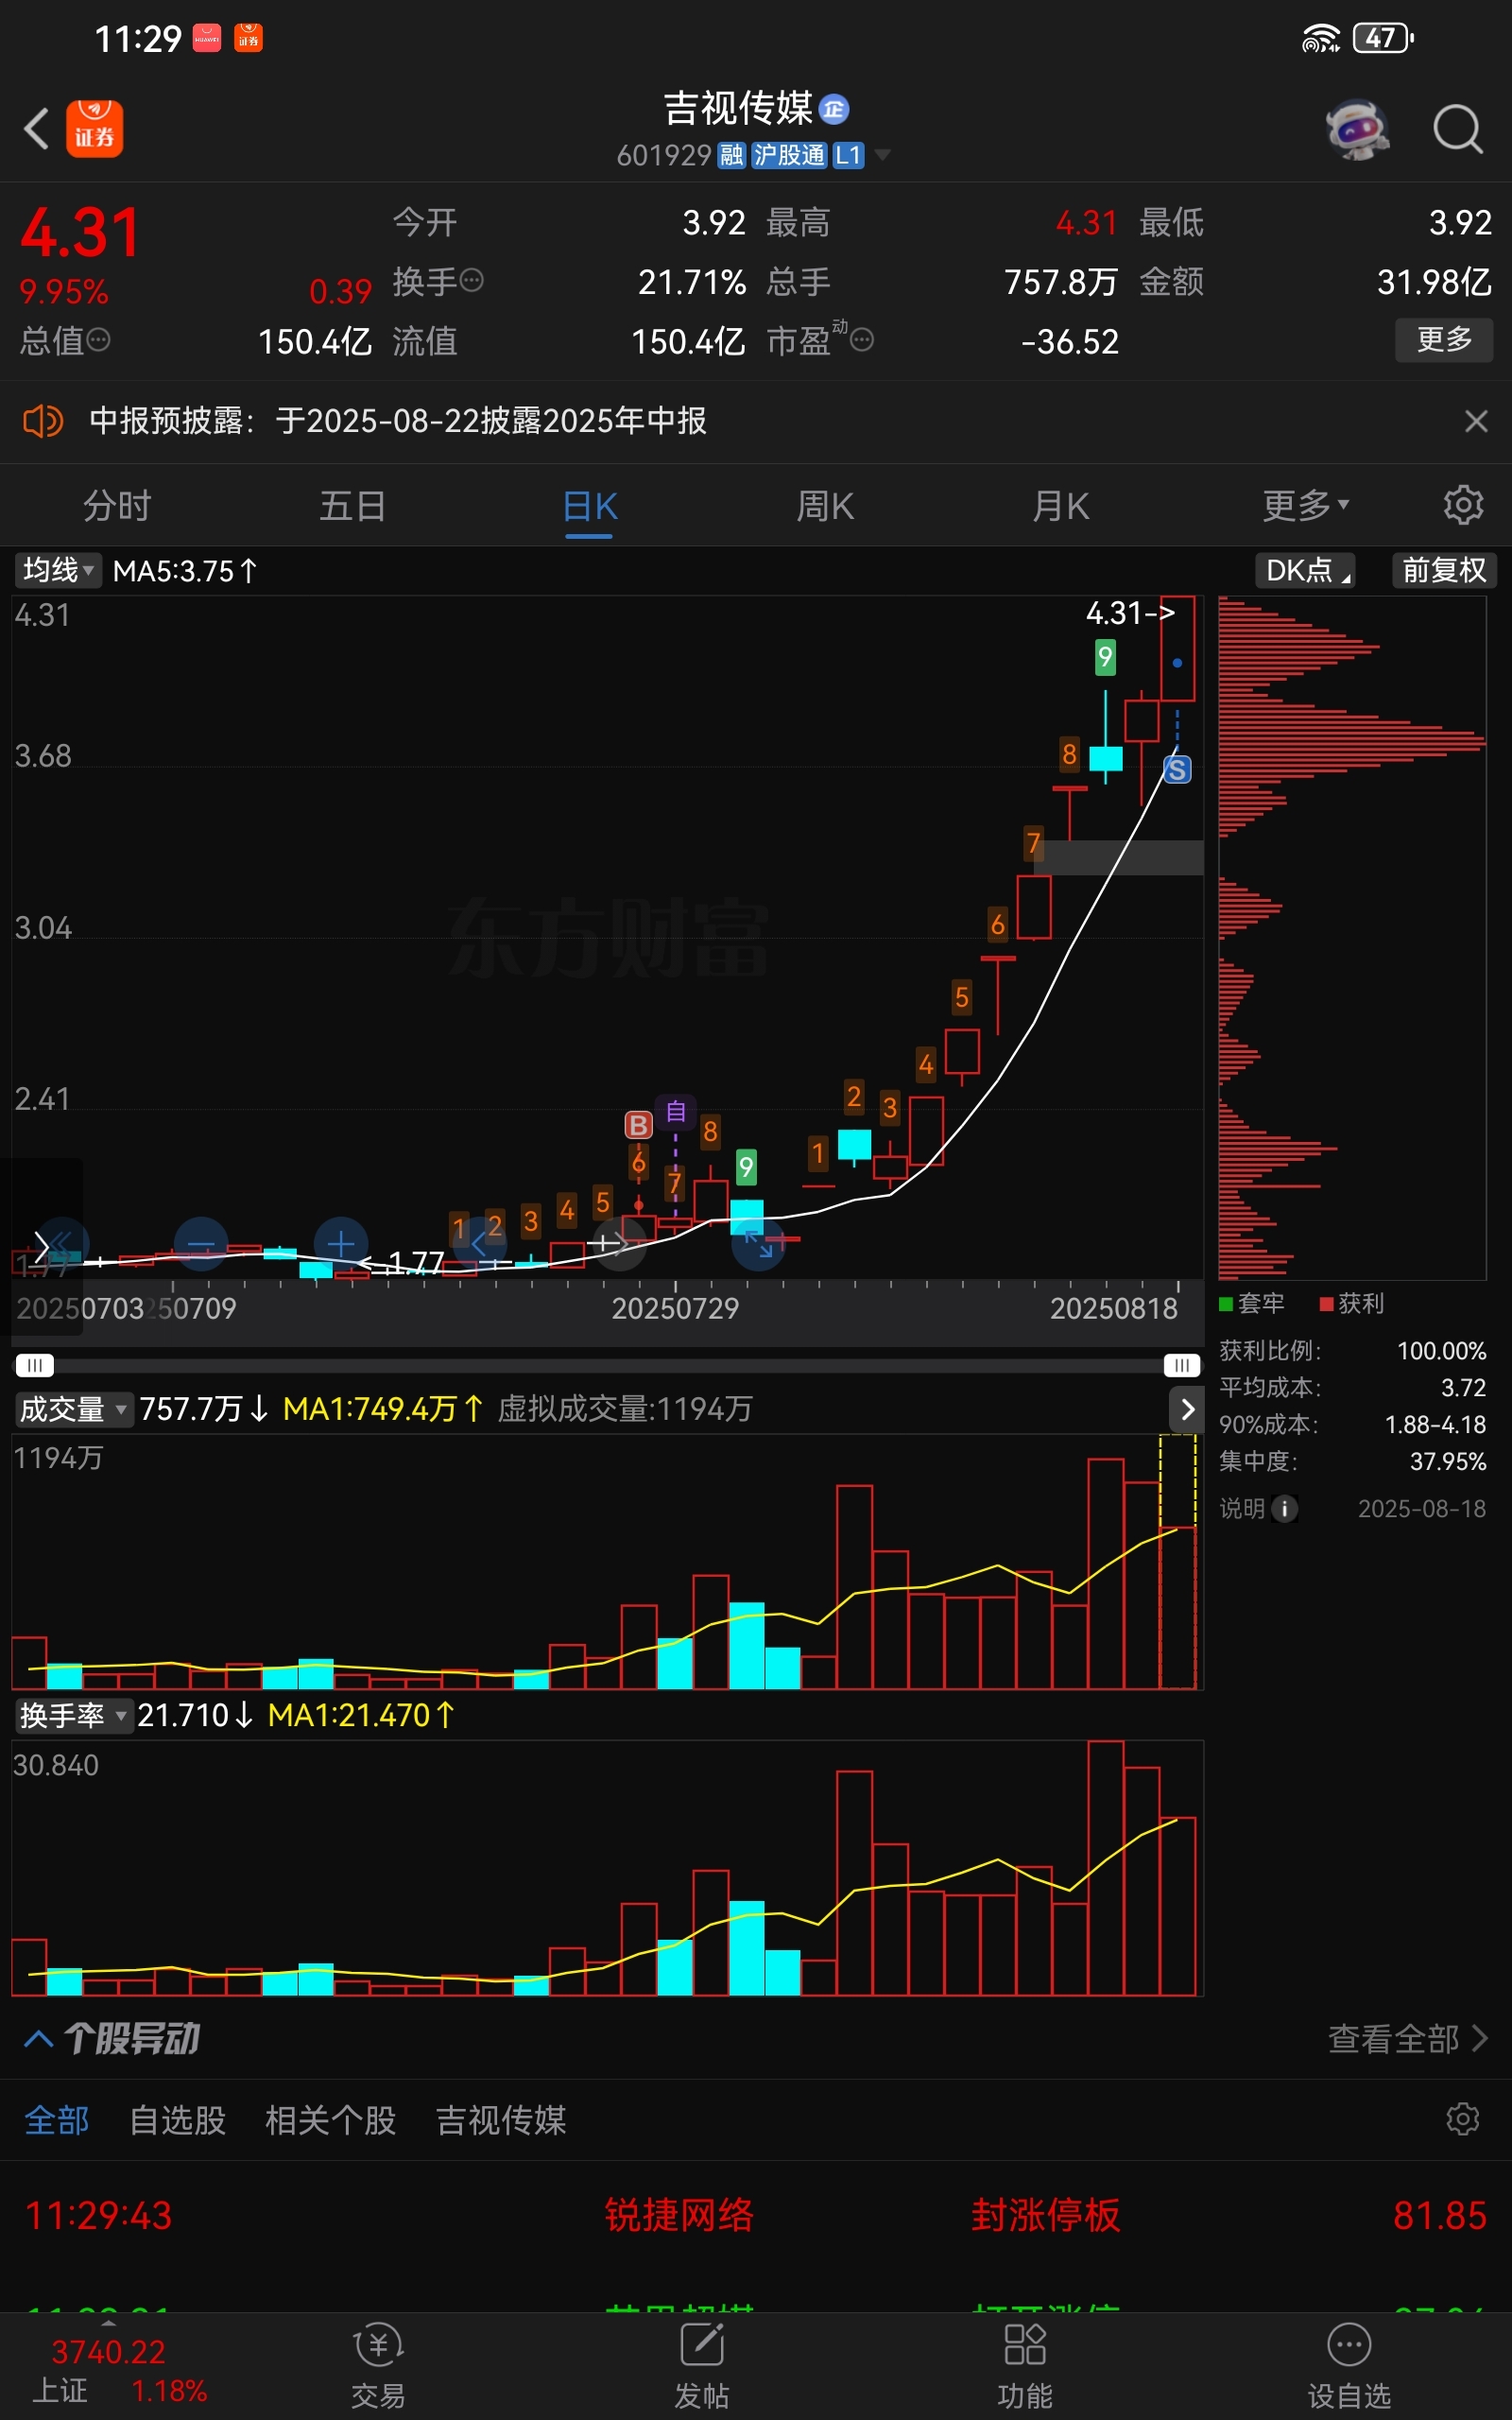Expand the left edge chevron panel
Screen dimensions: 1512x2420
click(x=41, y=1245)
